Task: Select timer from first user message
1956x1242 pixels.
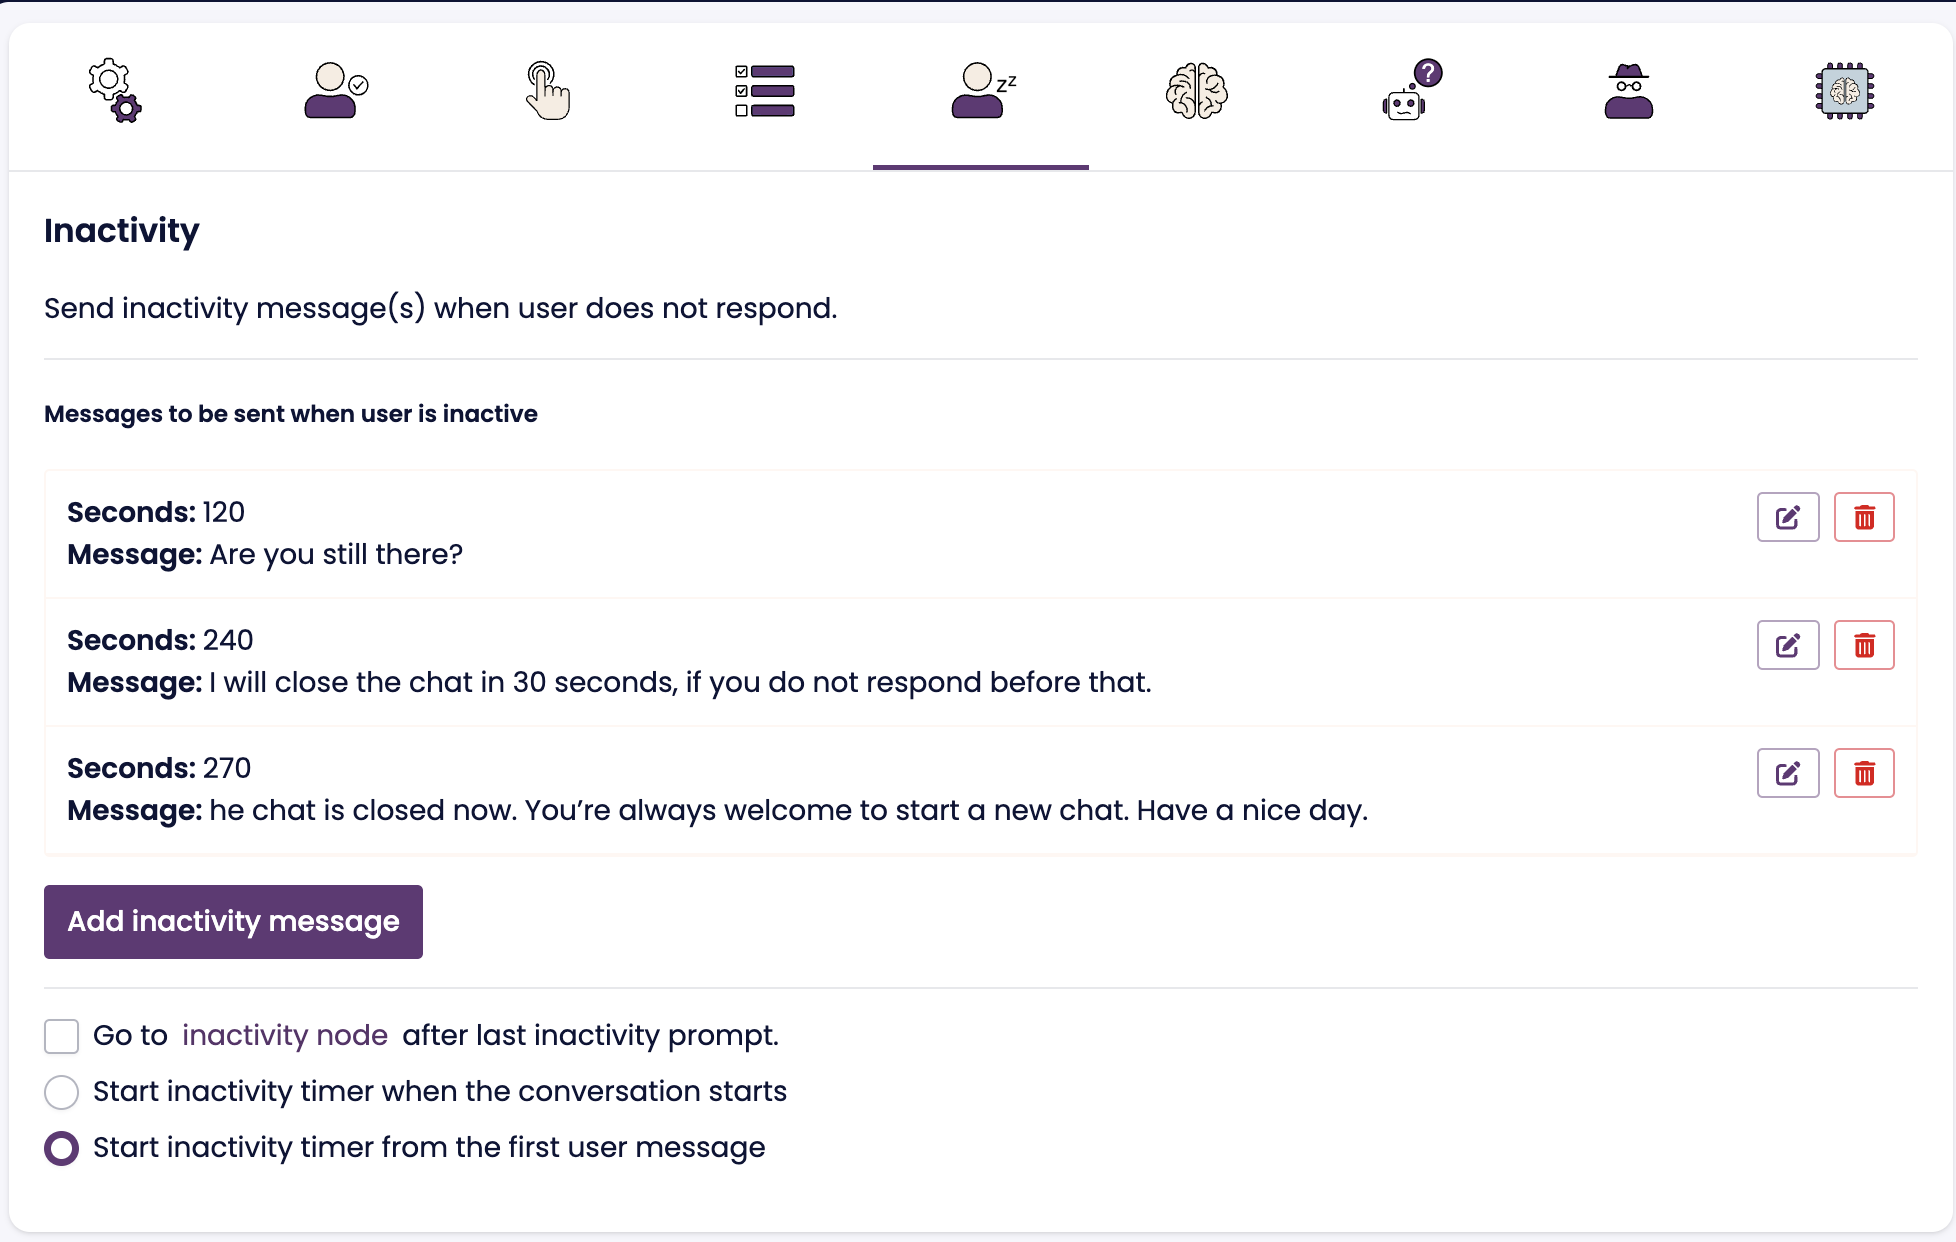Action: tap(62, 1148)
